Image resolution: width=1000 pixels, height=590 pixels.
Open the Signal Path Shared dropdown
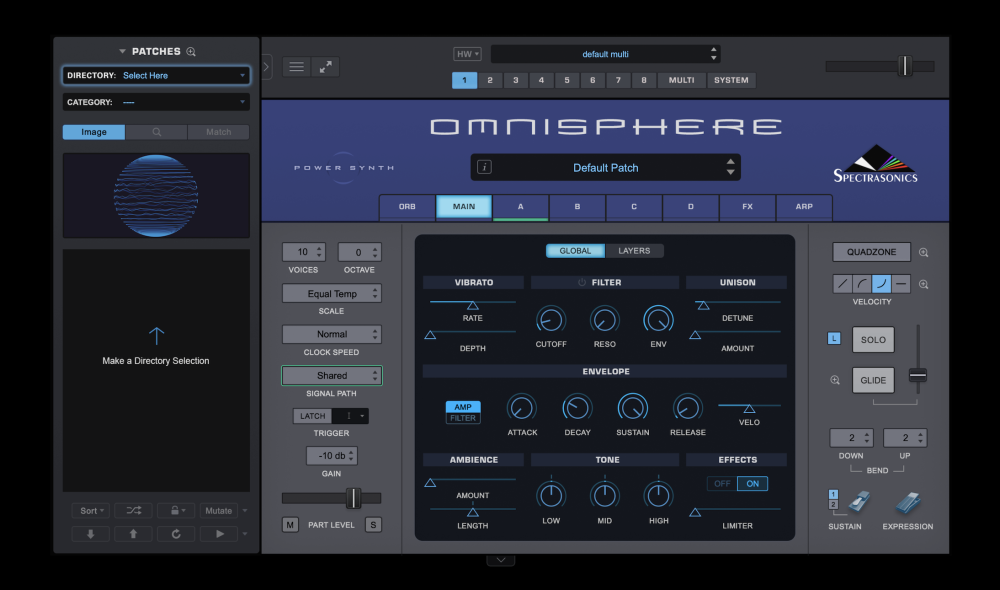click(331, 375)
